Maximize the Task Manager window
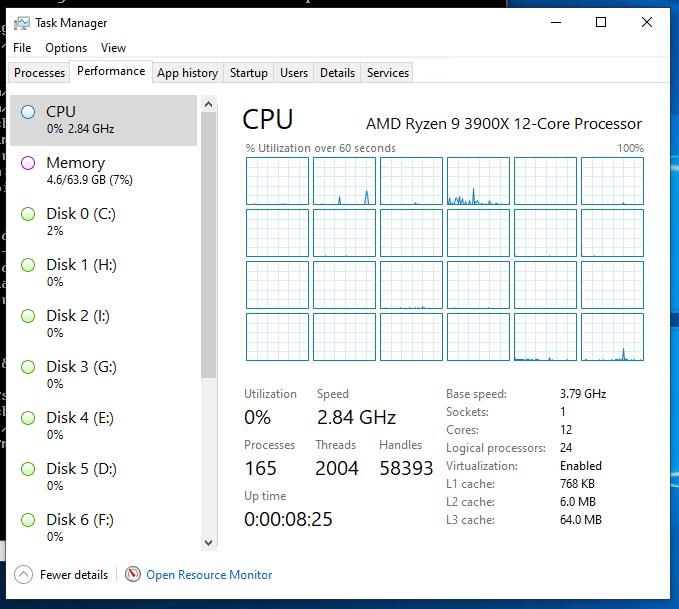Screen dimensions: 679x609 [601, 23]
